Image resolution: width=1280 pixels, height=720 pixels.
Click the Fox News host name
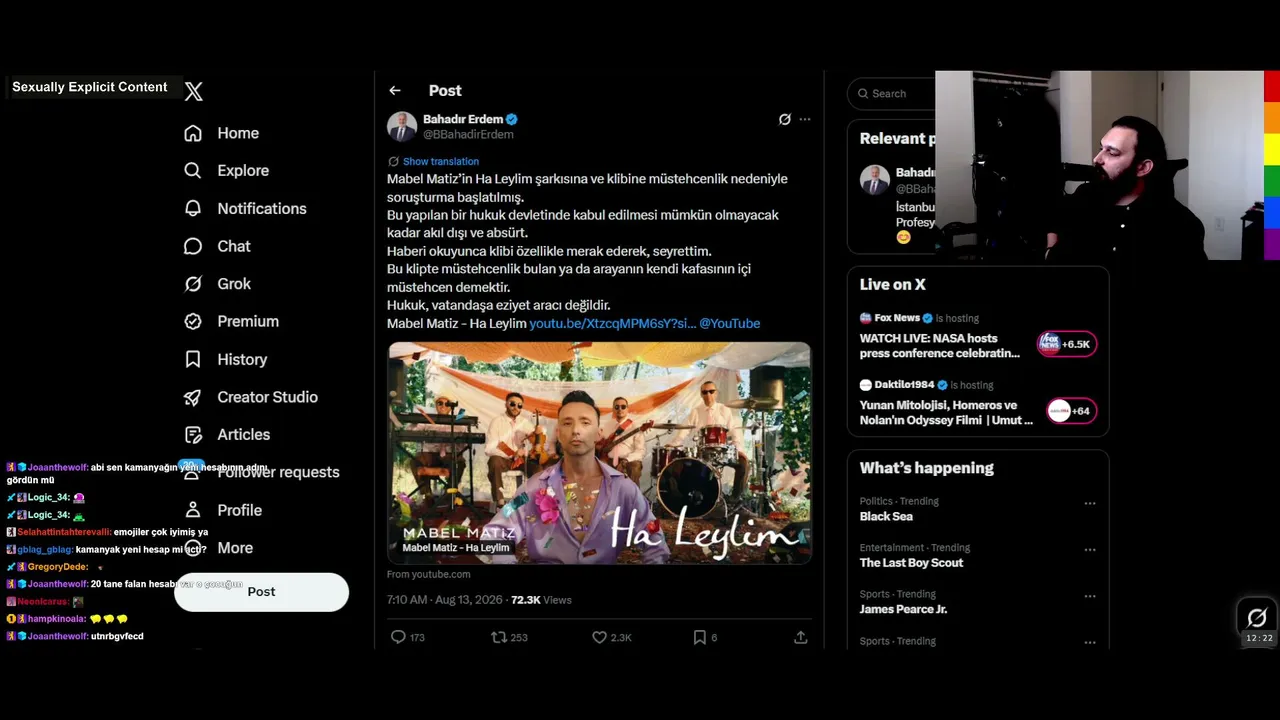[897, 318]
